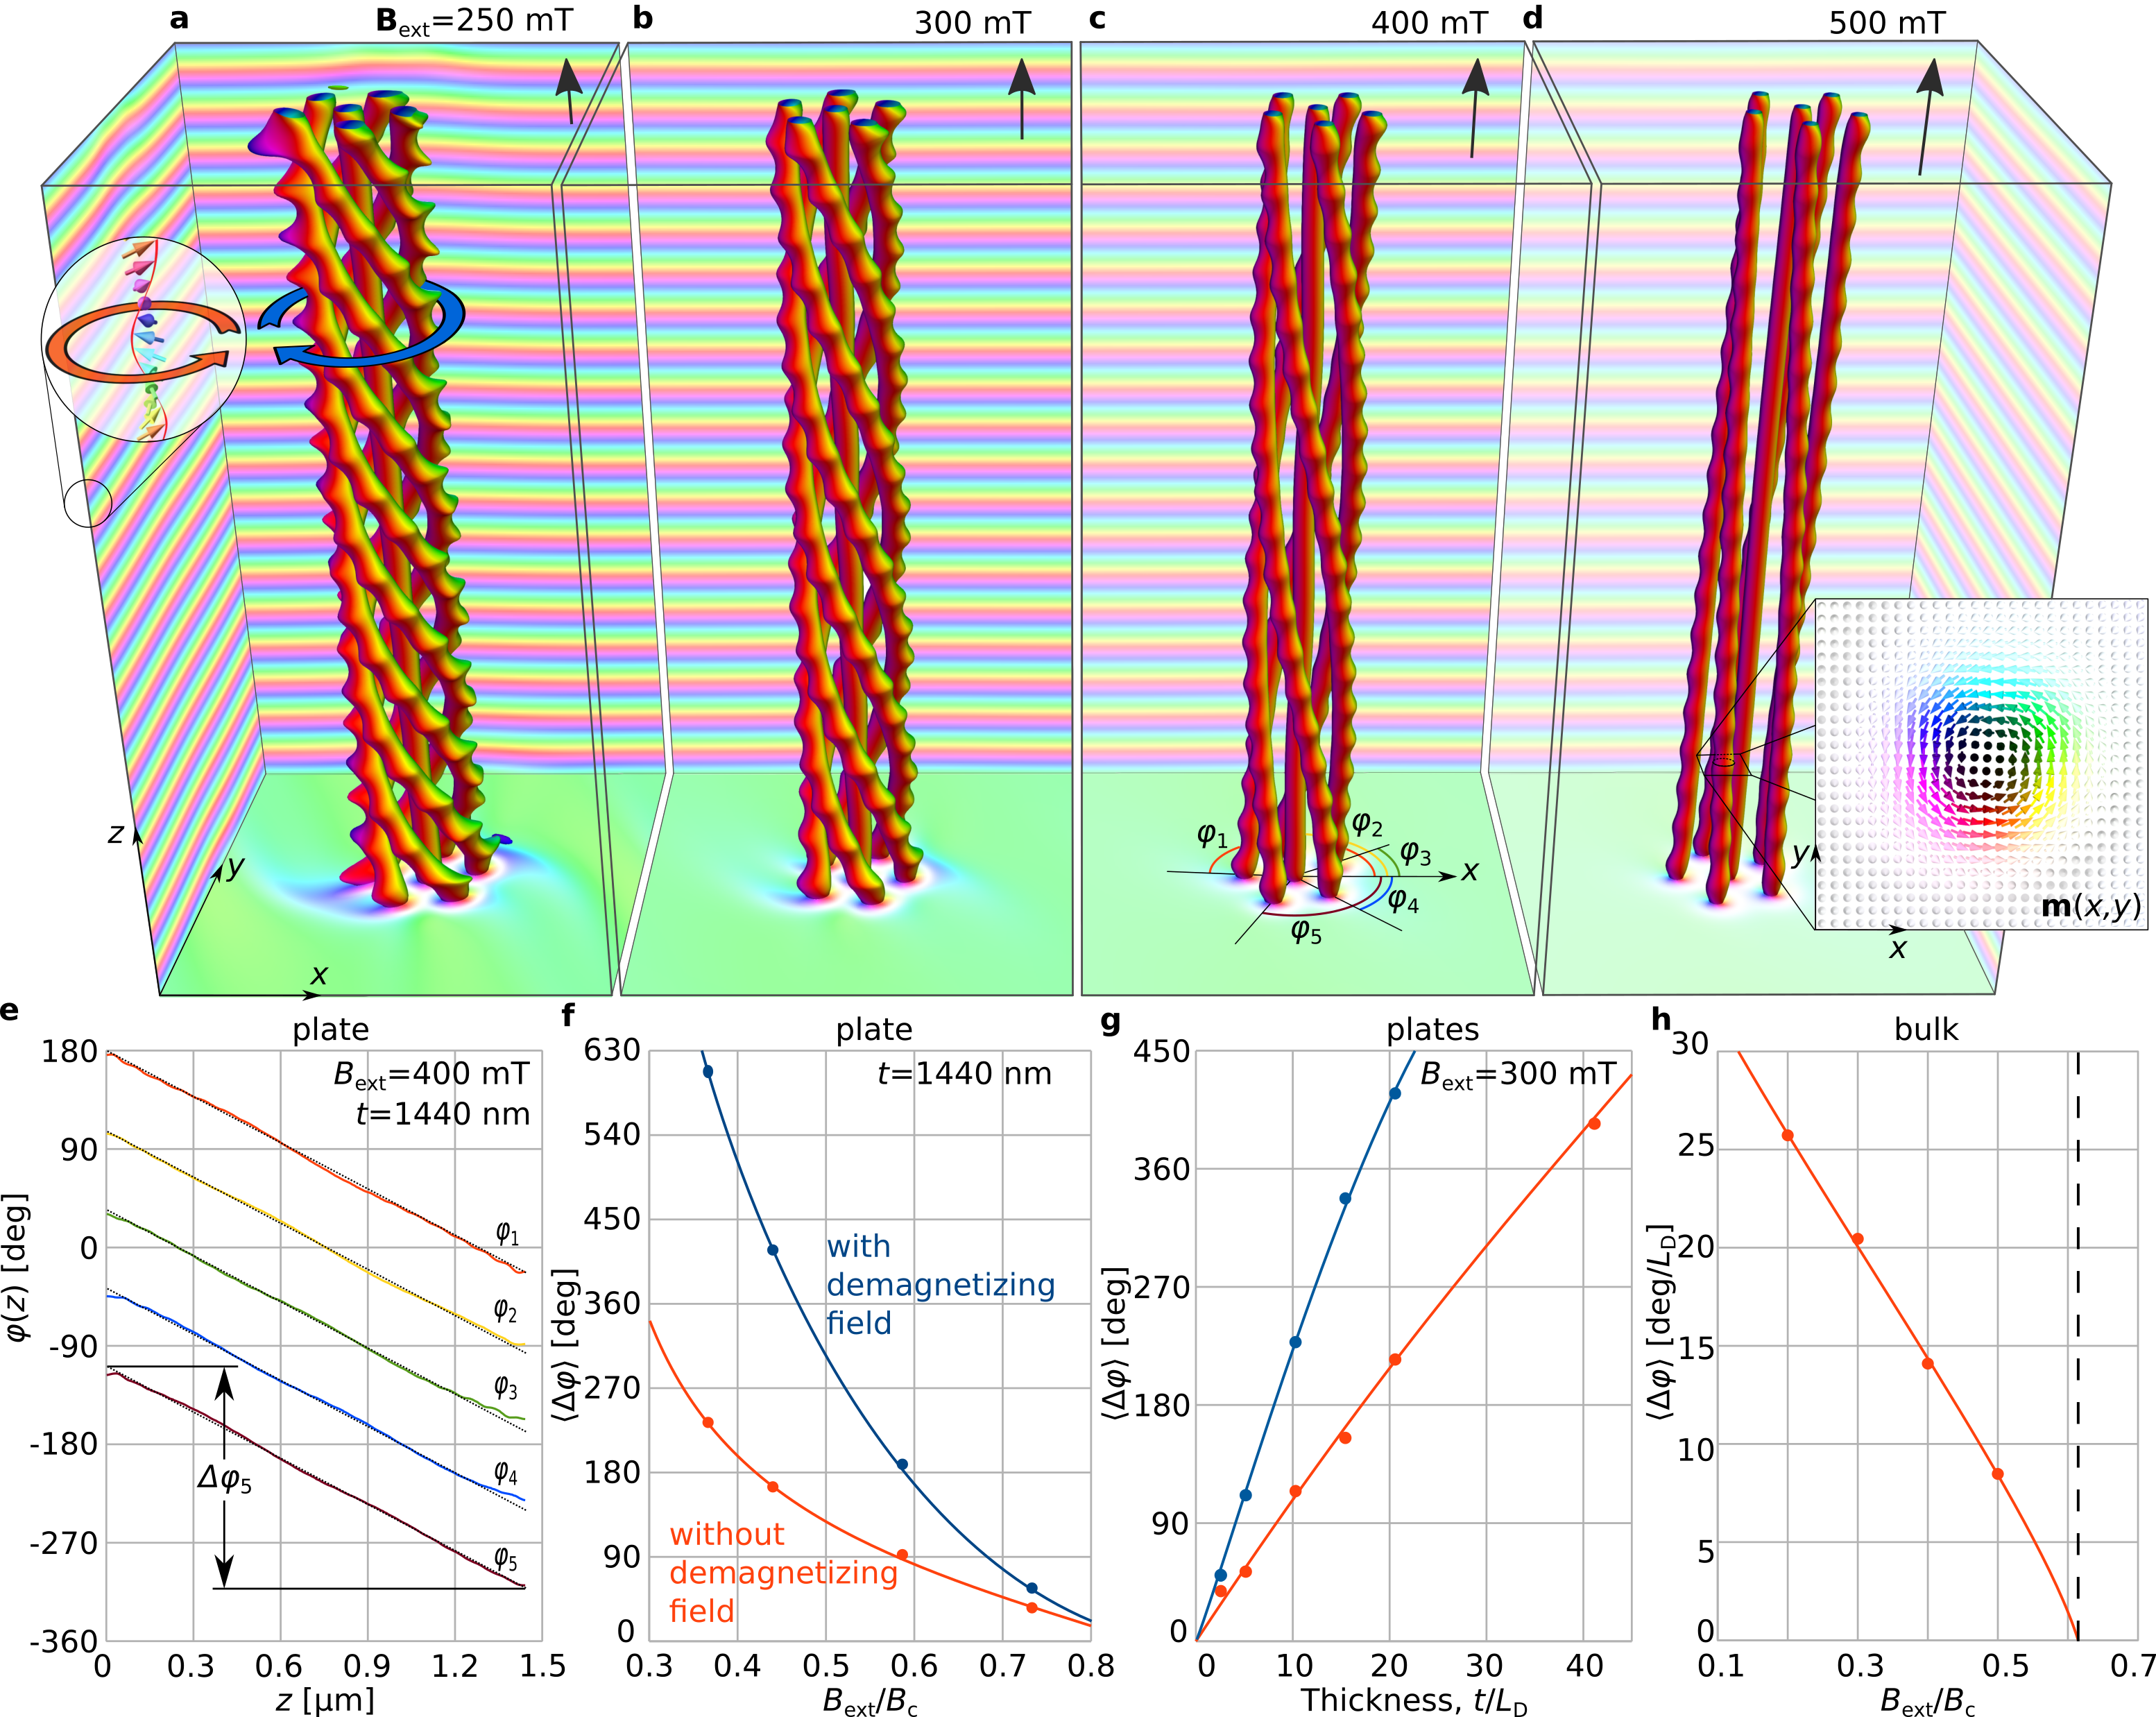The height and width of the screenshot is (1717, 2156).
Task: Click the orange data point near 25 in plot h
Action: [1788, 1135]
